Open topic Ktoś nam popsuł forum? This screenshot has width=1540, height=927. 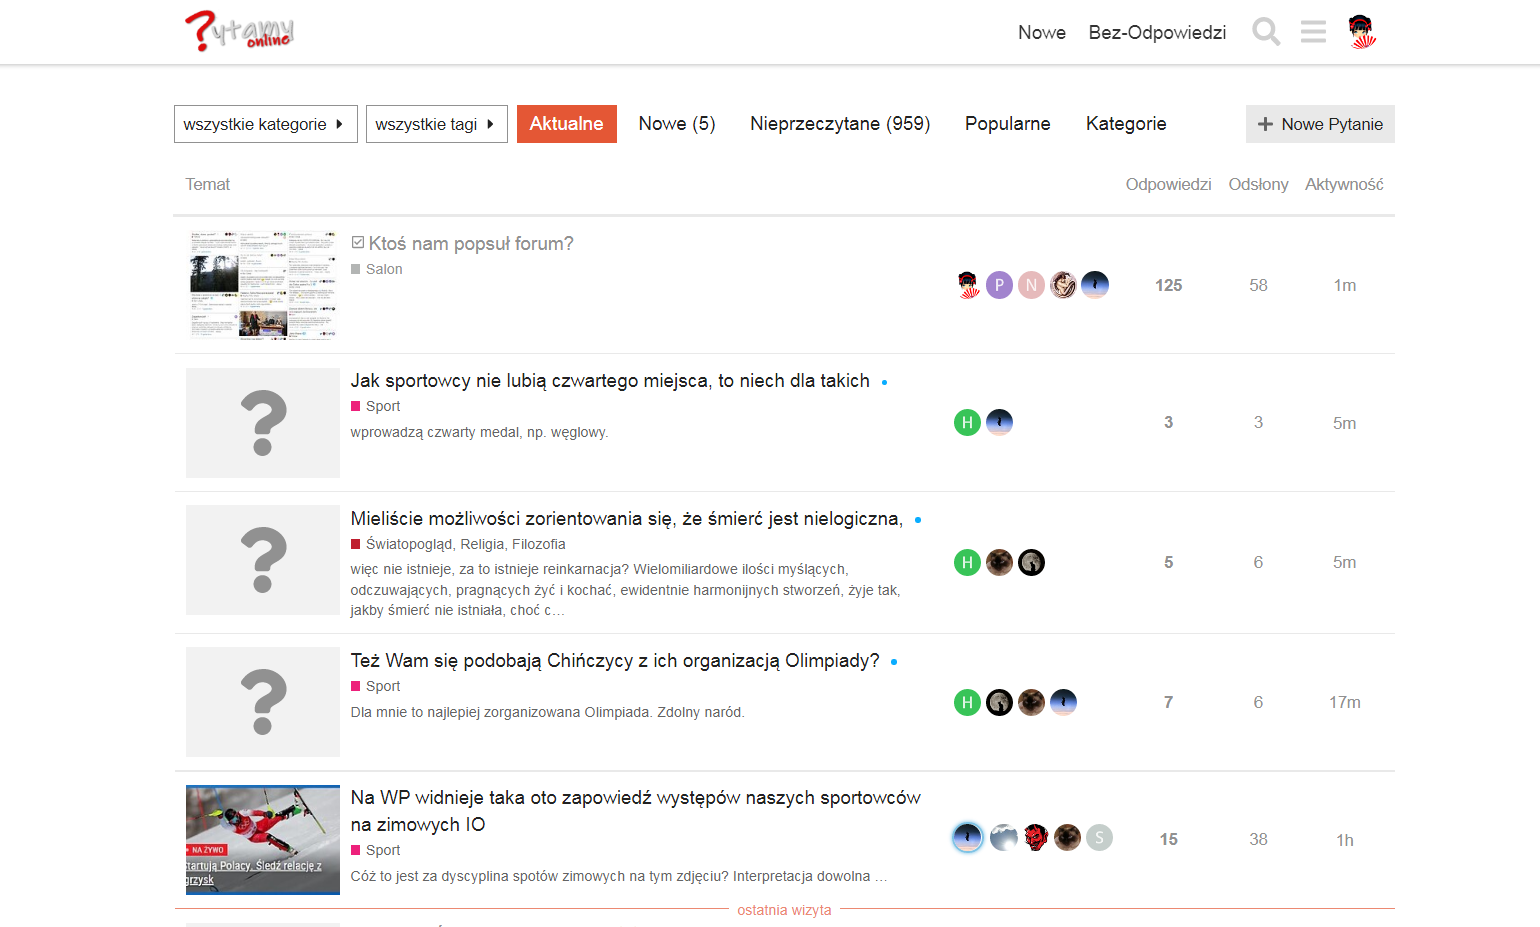coord(471,243)
